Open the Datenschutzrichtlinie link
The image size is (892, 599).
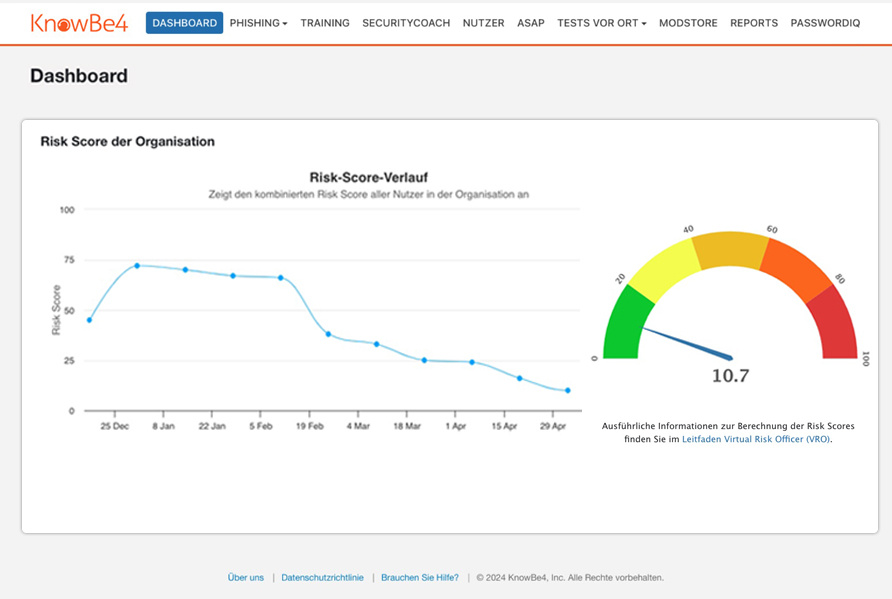(322, 577)
